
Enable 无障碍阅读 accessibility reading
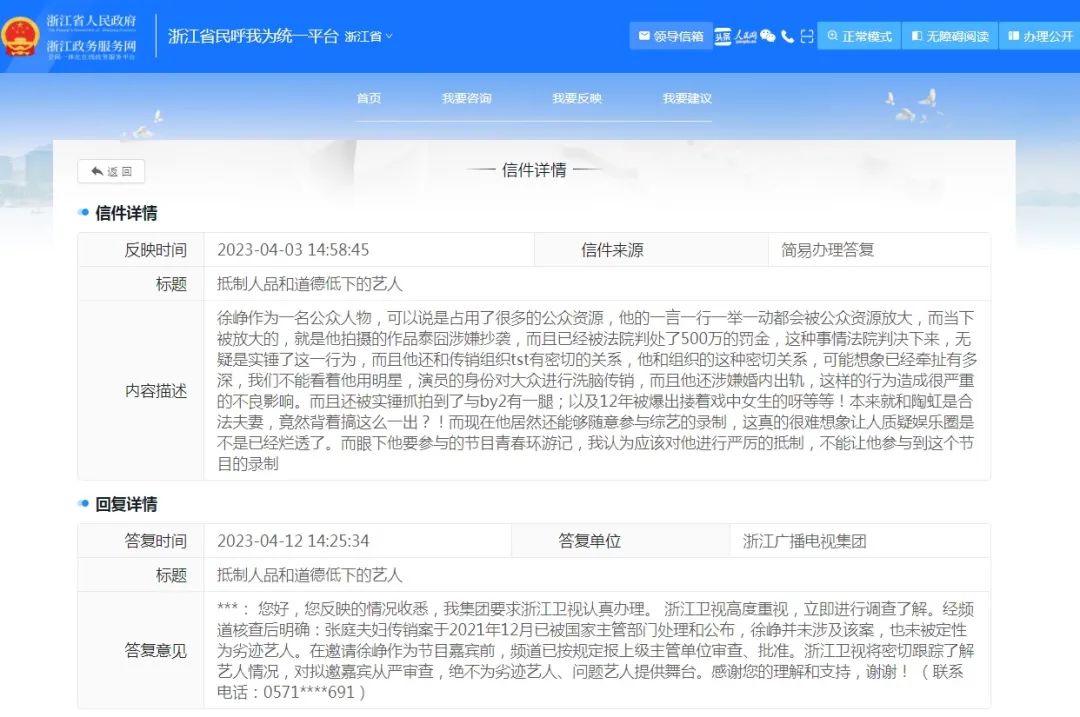949,37
